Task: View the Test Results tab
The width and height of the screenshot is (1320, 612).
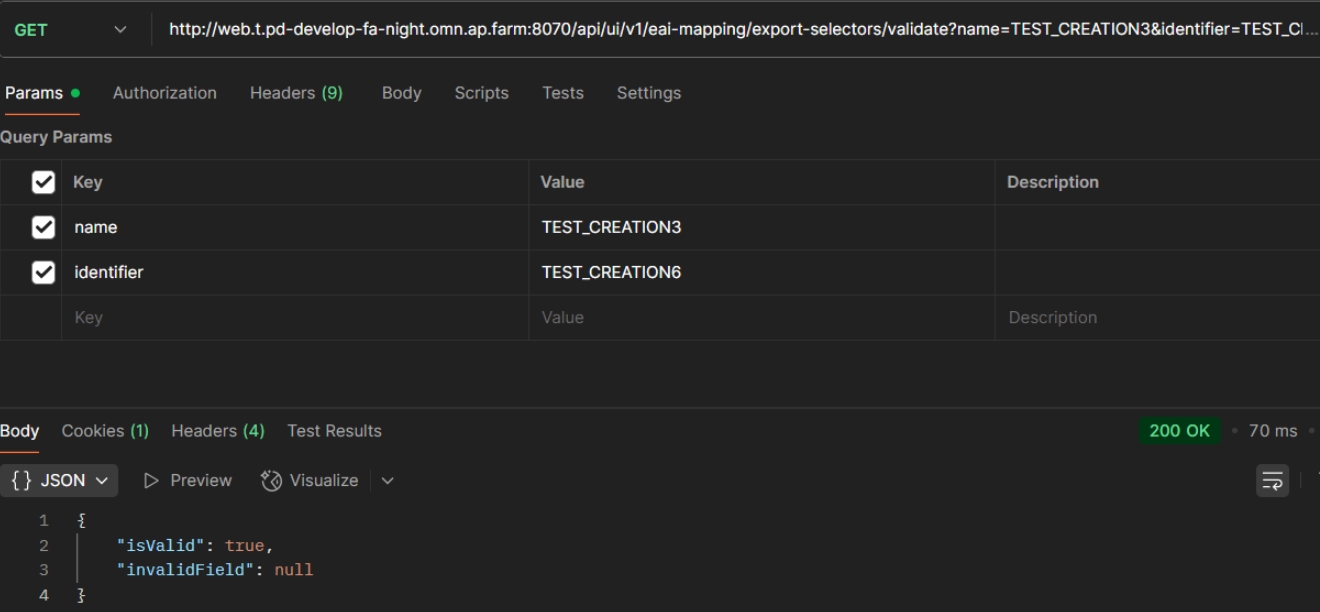Action: pyautogui.click(x=334, y=431)
